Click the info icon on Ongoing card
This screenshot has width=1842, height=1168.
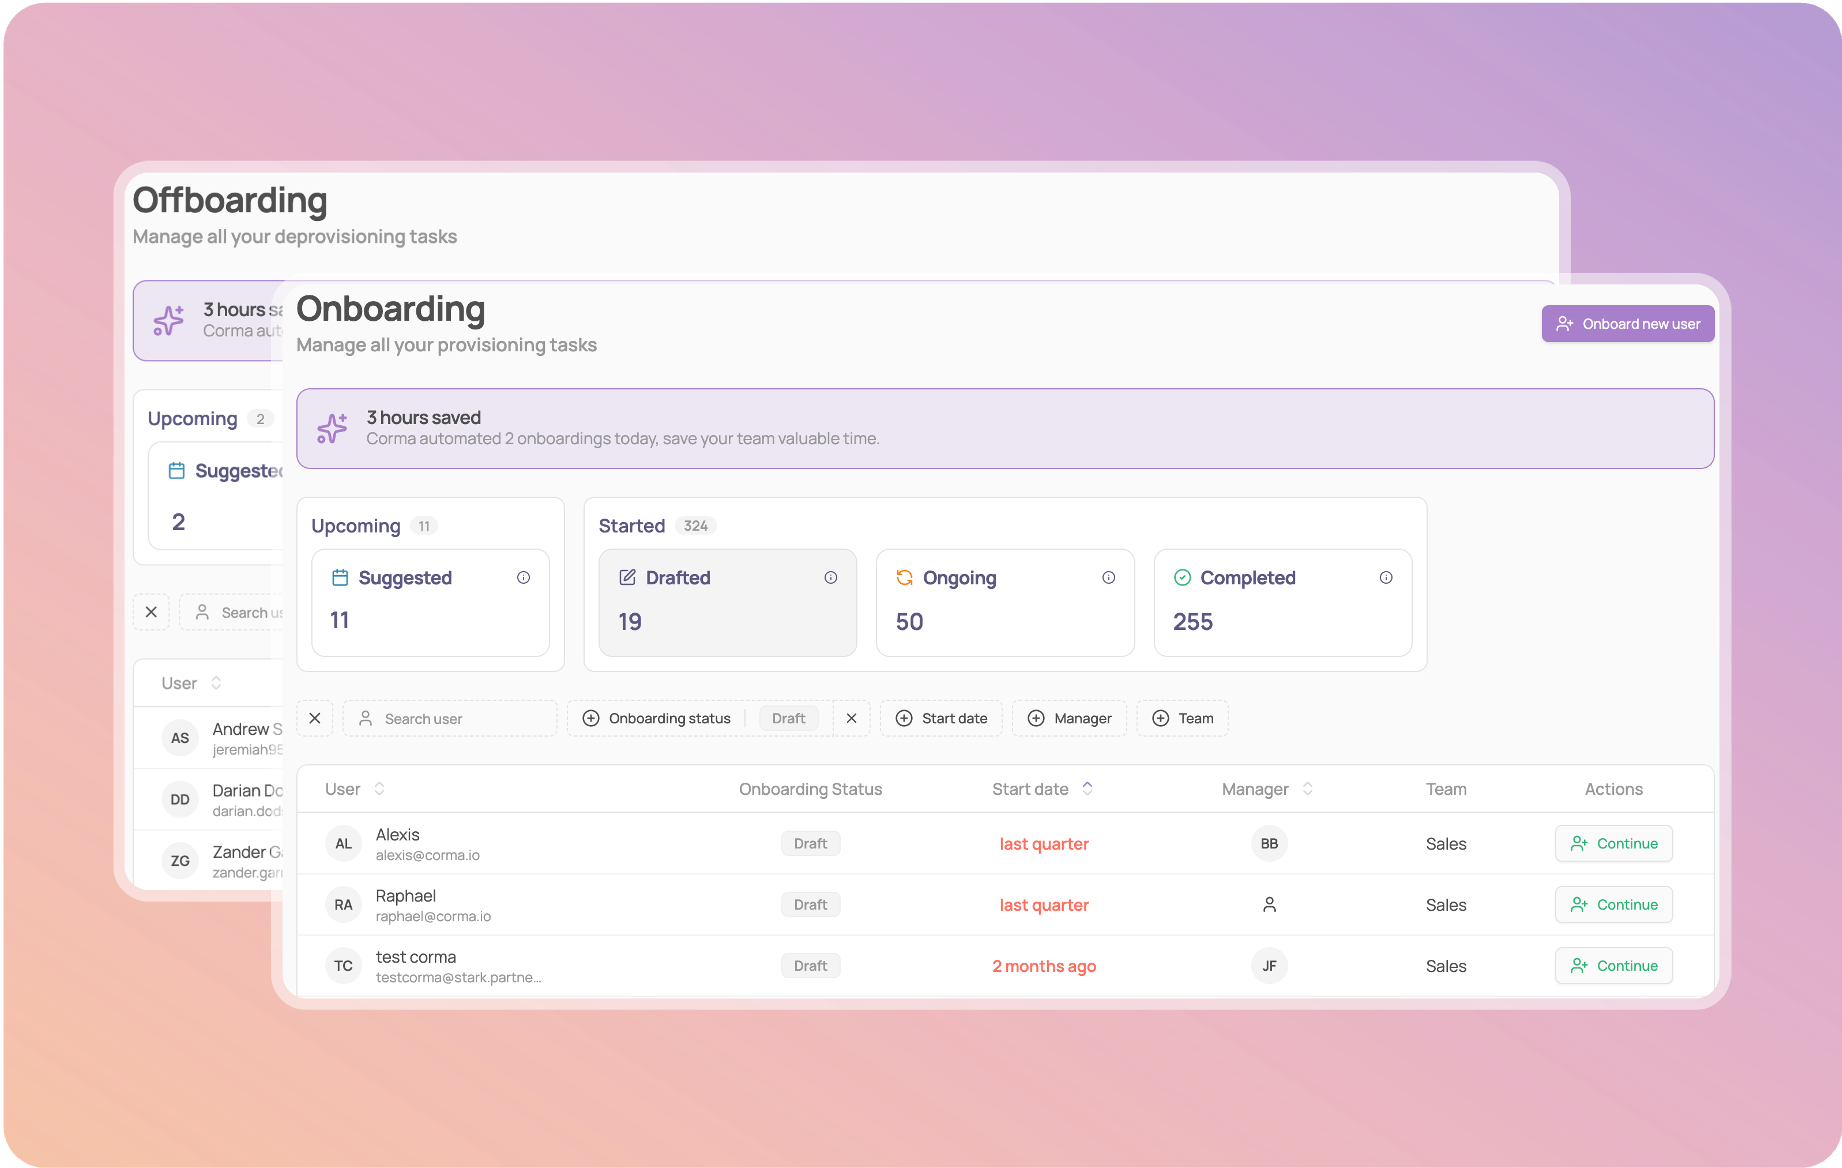click(x=1108, y=578)
